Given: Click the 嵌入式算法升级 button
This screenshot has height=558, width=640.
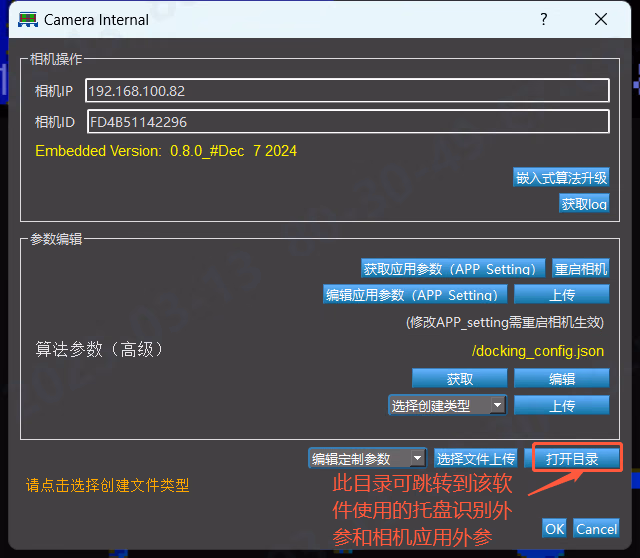Looking at the screenshot, I should [x=561, y=178].
